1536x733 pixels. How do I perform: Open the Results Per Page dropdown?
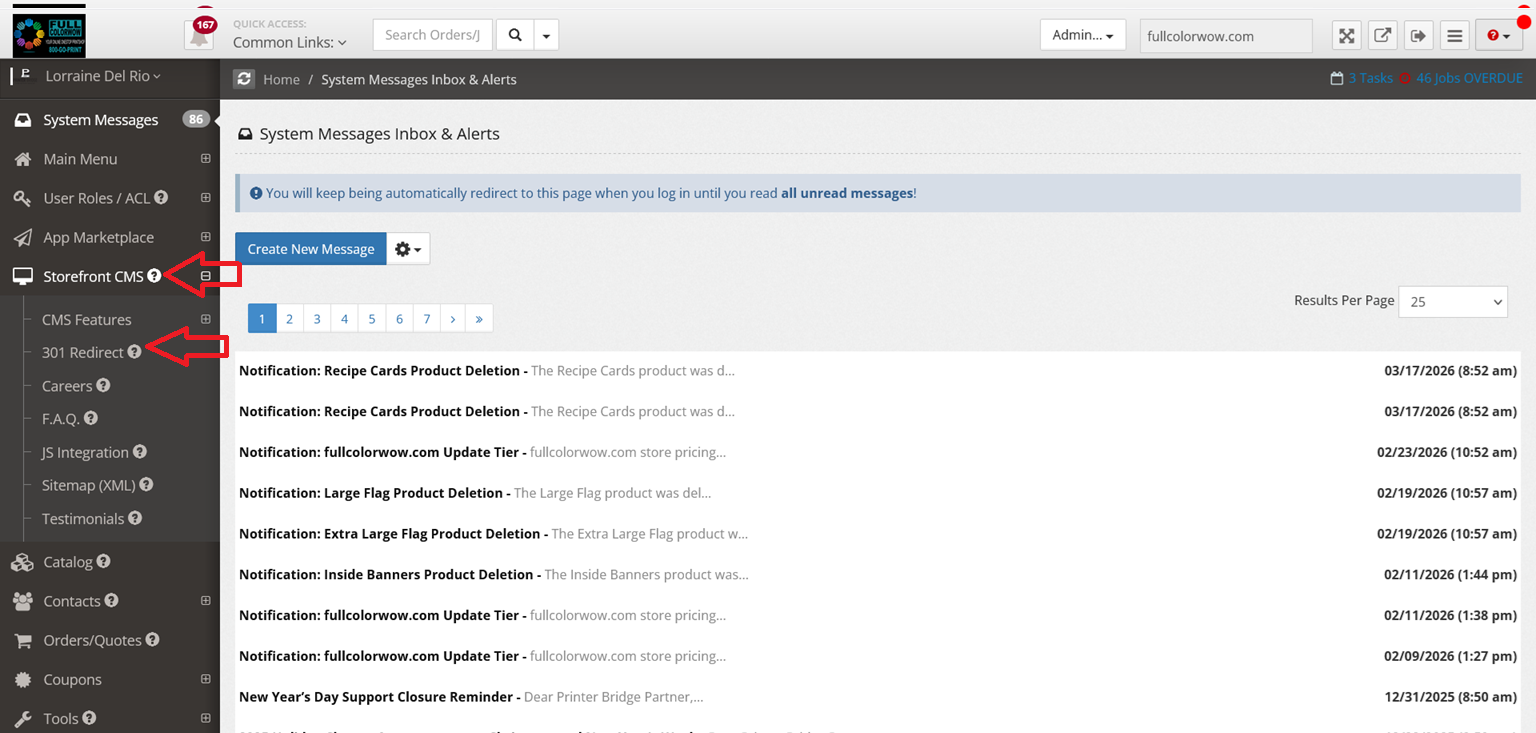pos(1452,301)
